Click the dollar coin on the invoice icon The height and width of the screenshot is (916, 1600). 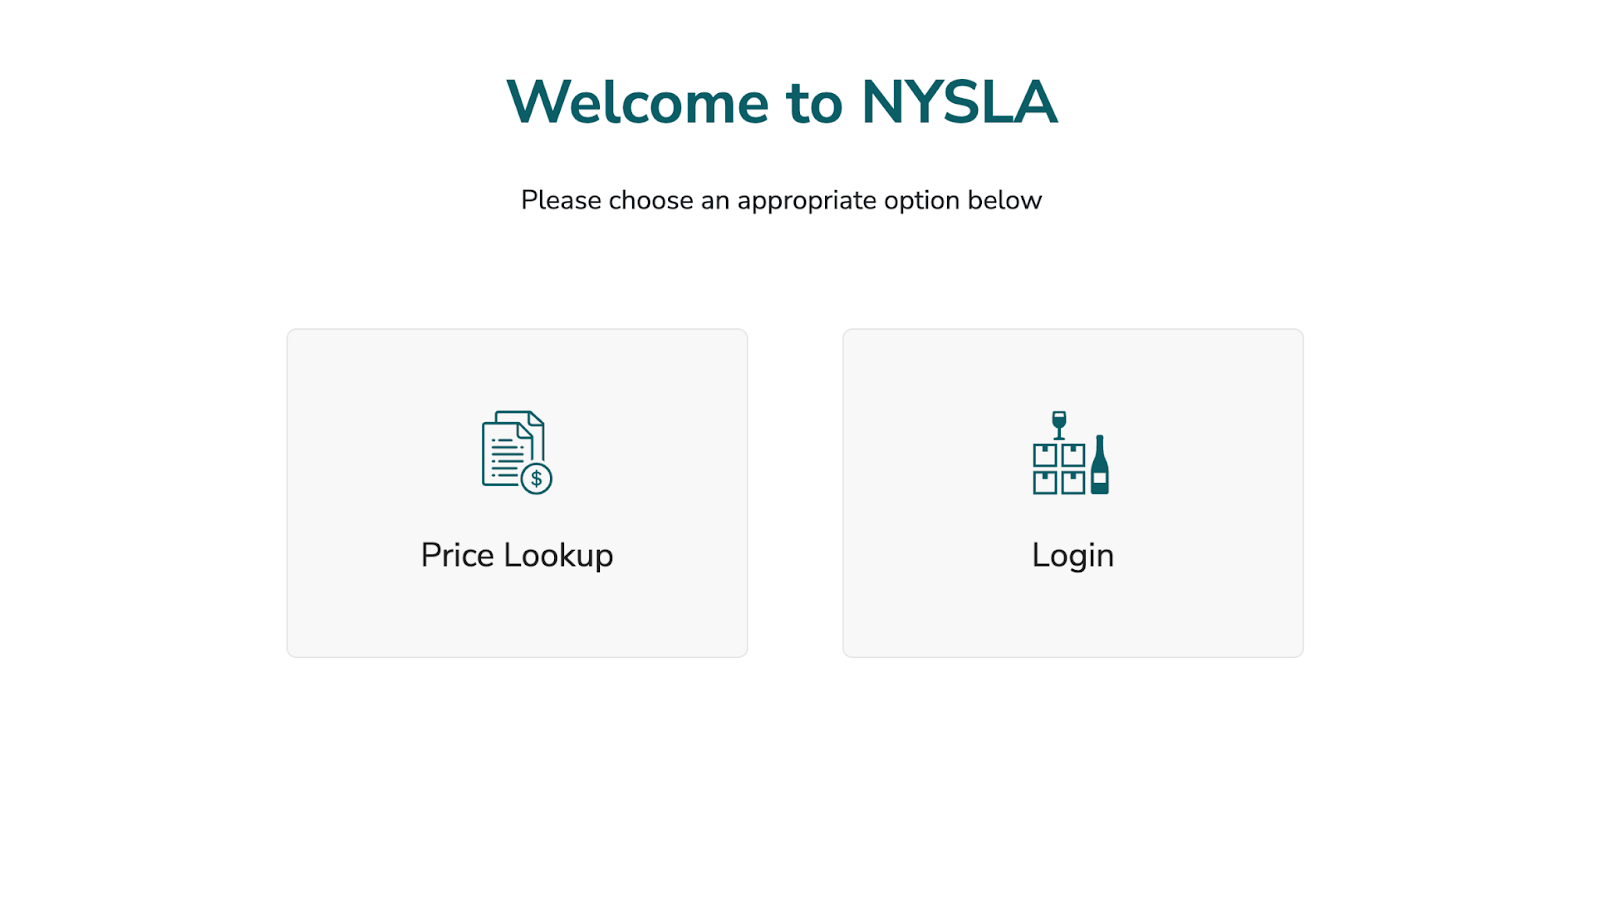click(x=537, y=479)
